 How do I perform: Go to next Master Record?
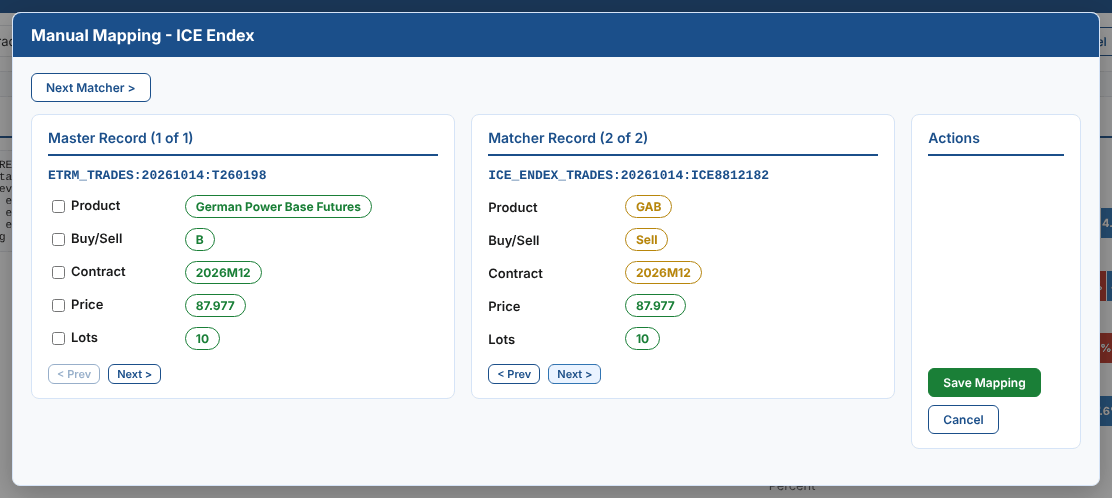[x=134, y=374]
